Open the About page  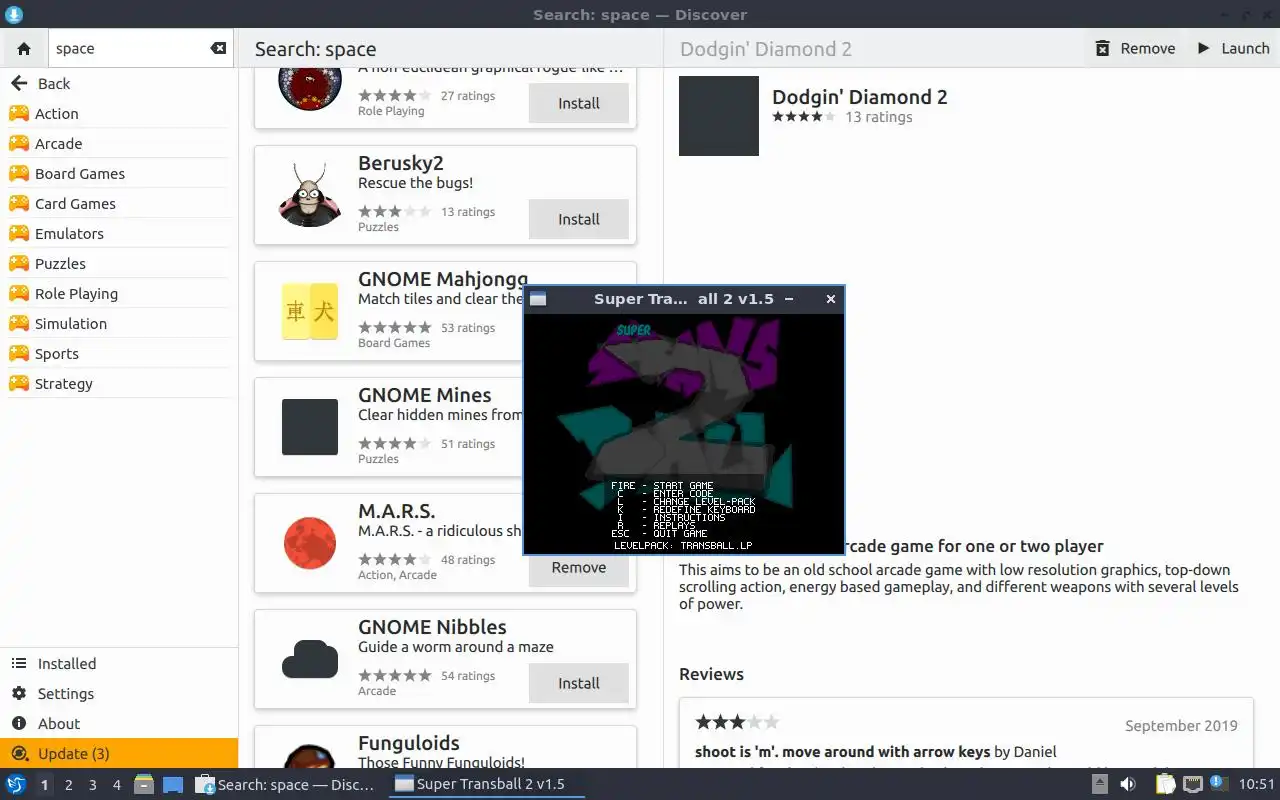(119, 724)
